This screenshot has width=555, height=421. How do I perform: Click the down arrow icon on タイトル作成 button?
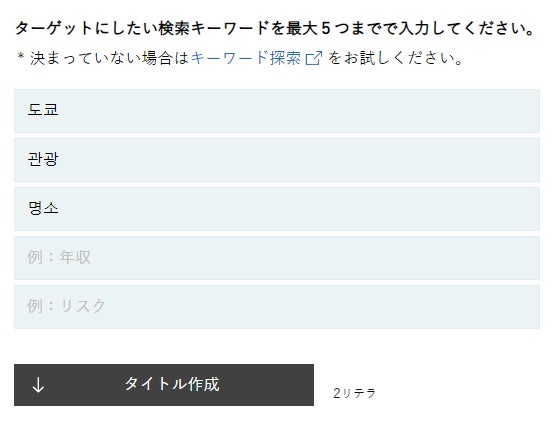tap(38, 385)
